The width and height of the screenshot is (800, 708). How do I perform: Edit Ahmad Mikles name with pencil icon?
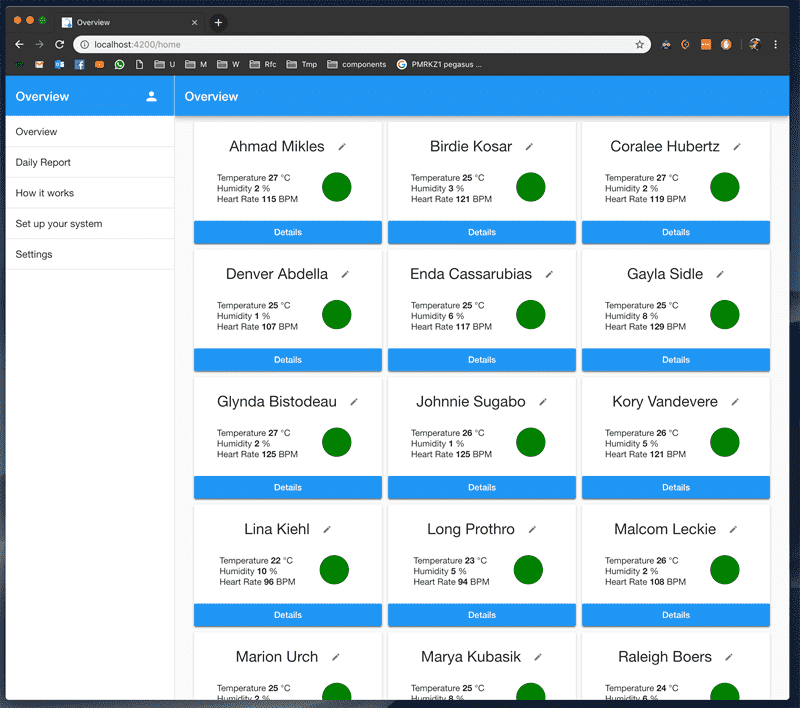[342, 147]
